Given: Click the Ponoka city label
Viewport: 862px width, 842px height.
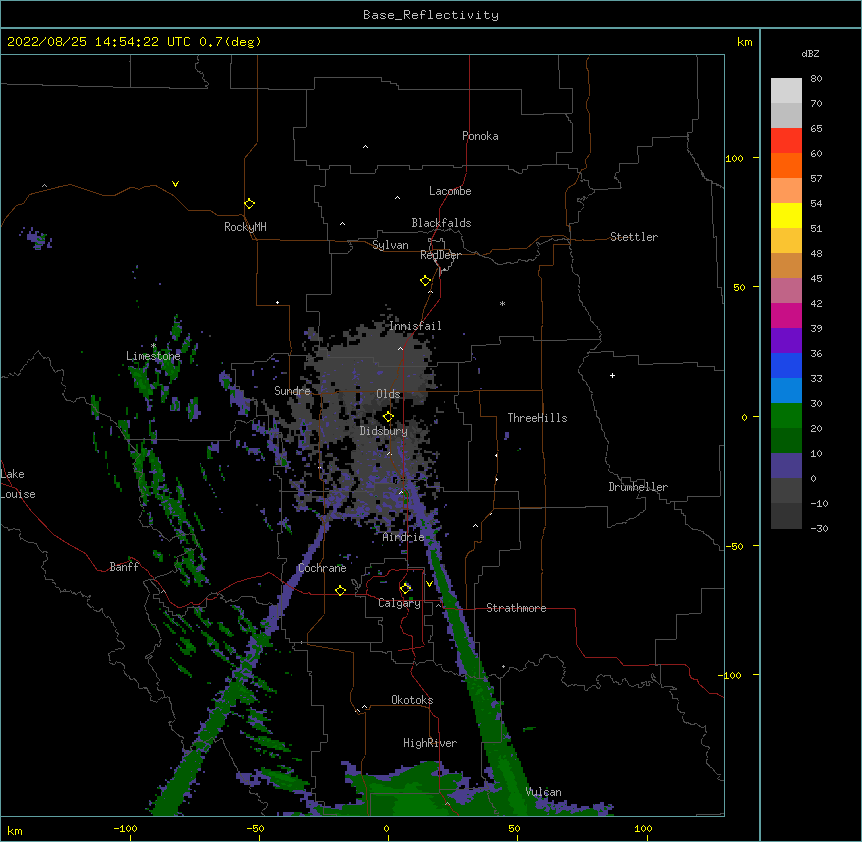Looking at the screenshot, I should coord(480,136).
